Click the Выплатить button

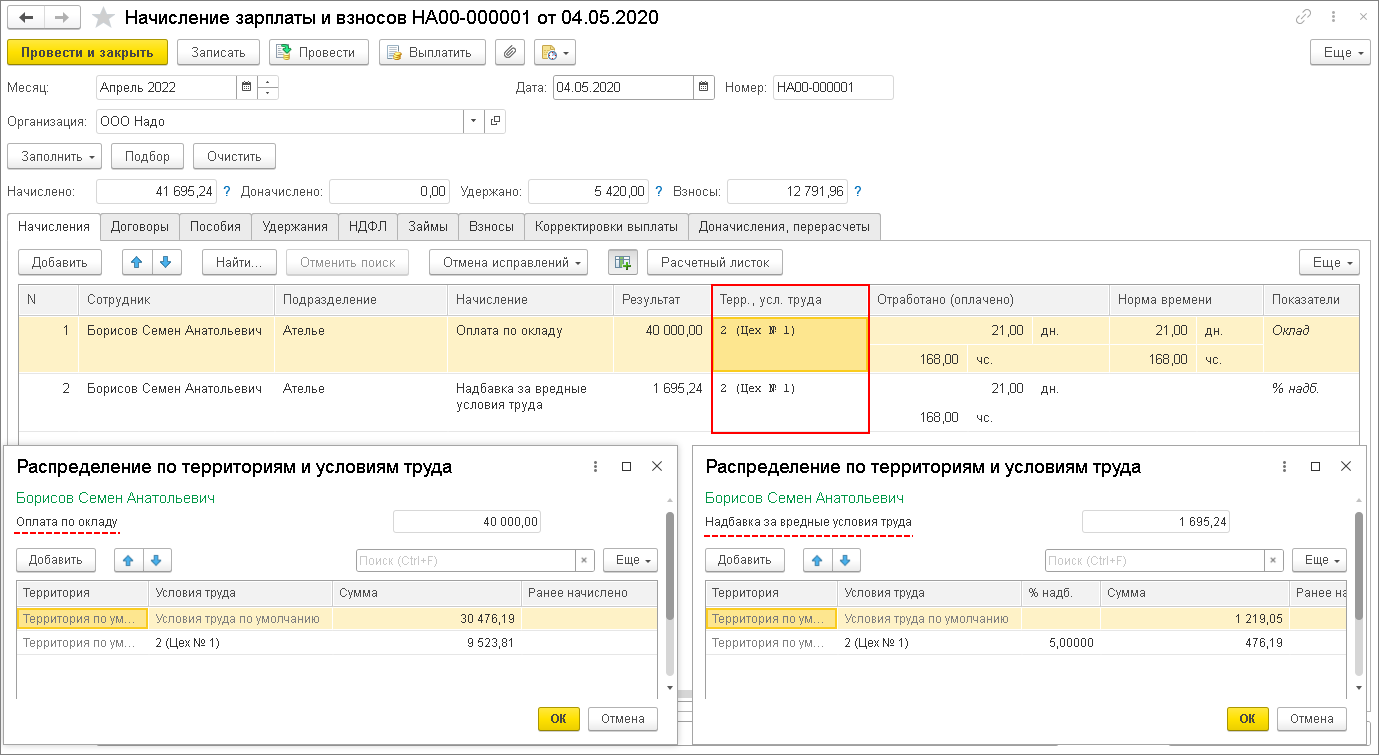point(432,52)
